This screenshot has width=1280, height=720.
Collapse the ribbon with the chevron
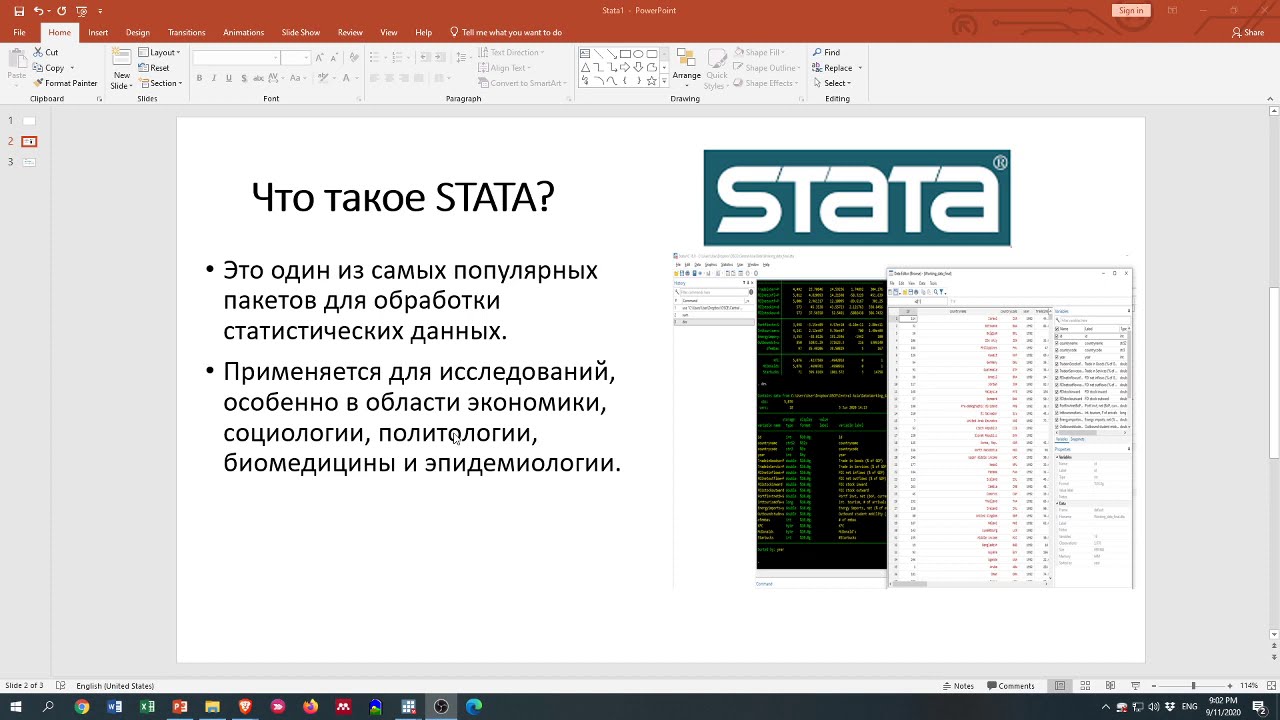1271,99
